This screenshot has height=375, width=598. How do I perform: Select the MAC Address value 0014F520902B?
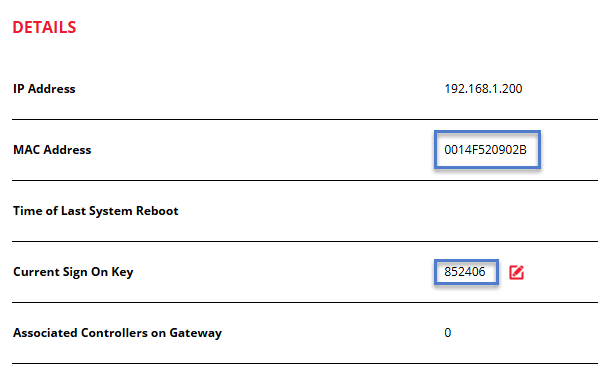tap(485, 150)
